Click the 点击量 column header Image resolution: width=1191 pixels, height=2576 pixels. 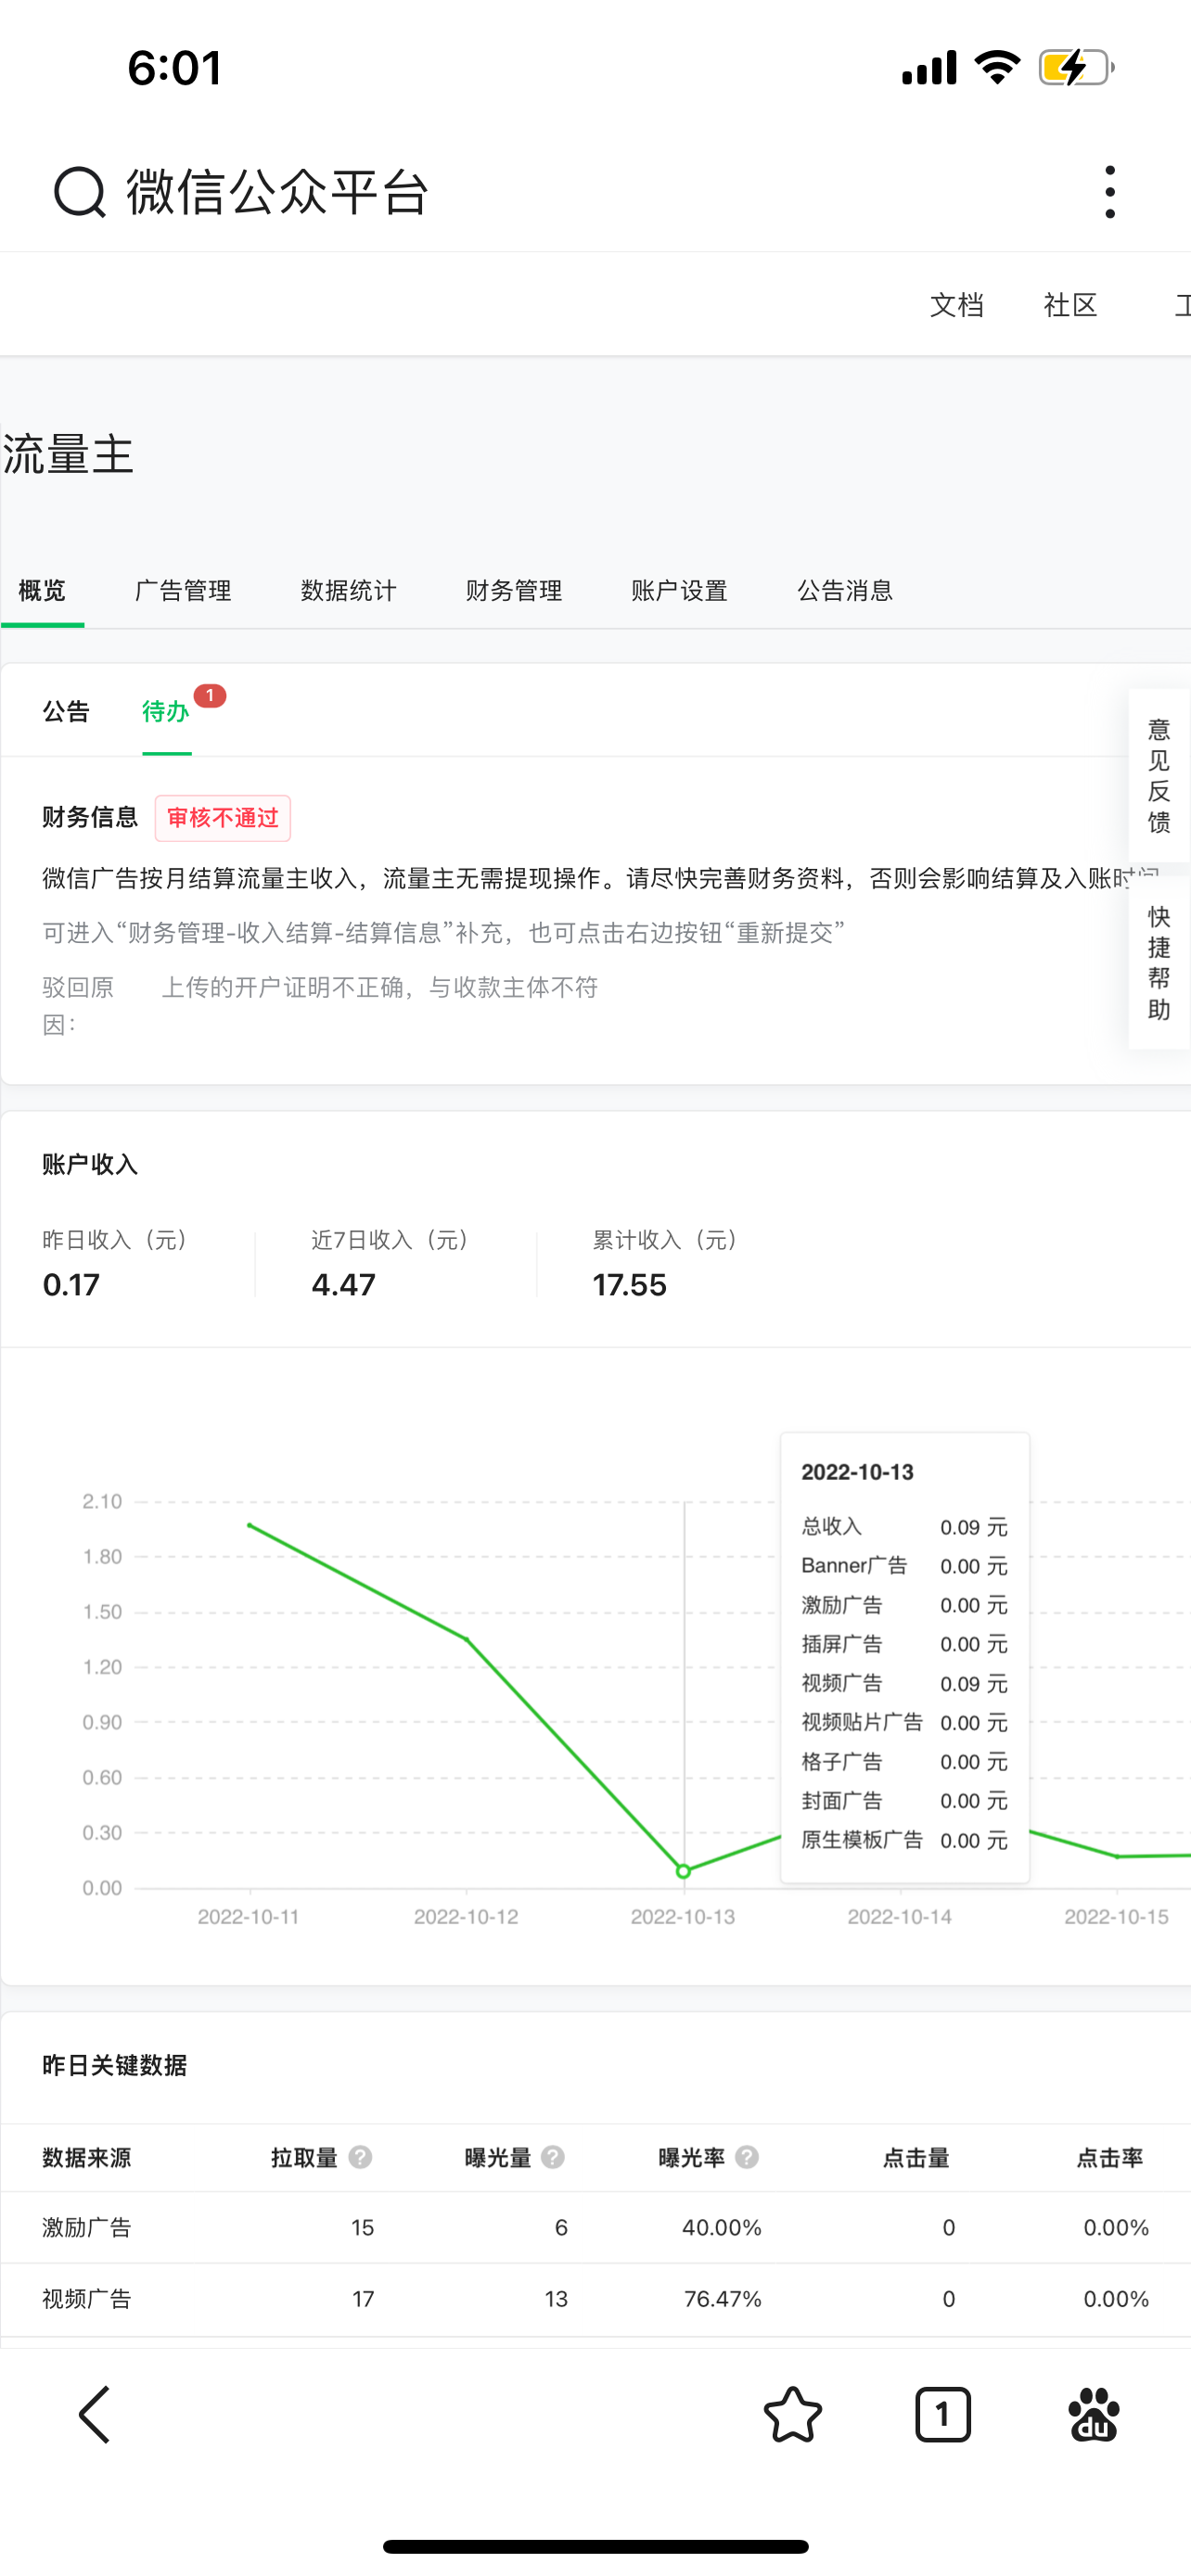916,2158
